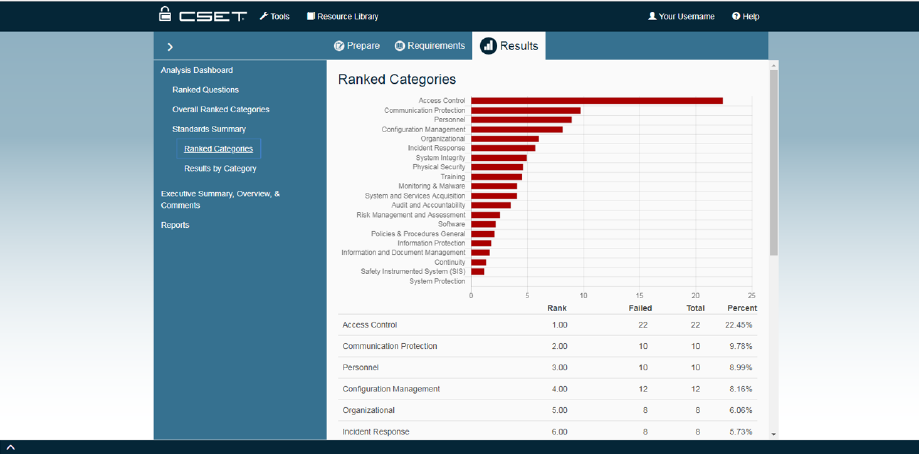Screen dimensions: 919x454
Task: Select the Communication Protection table row
Action: click(x=549, y=346)
